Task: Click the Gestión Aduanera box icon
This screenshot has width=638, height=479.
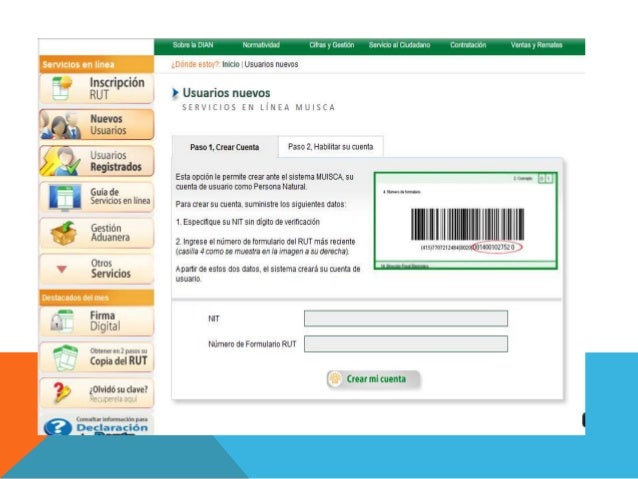Action: pos(63,233)
